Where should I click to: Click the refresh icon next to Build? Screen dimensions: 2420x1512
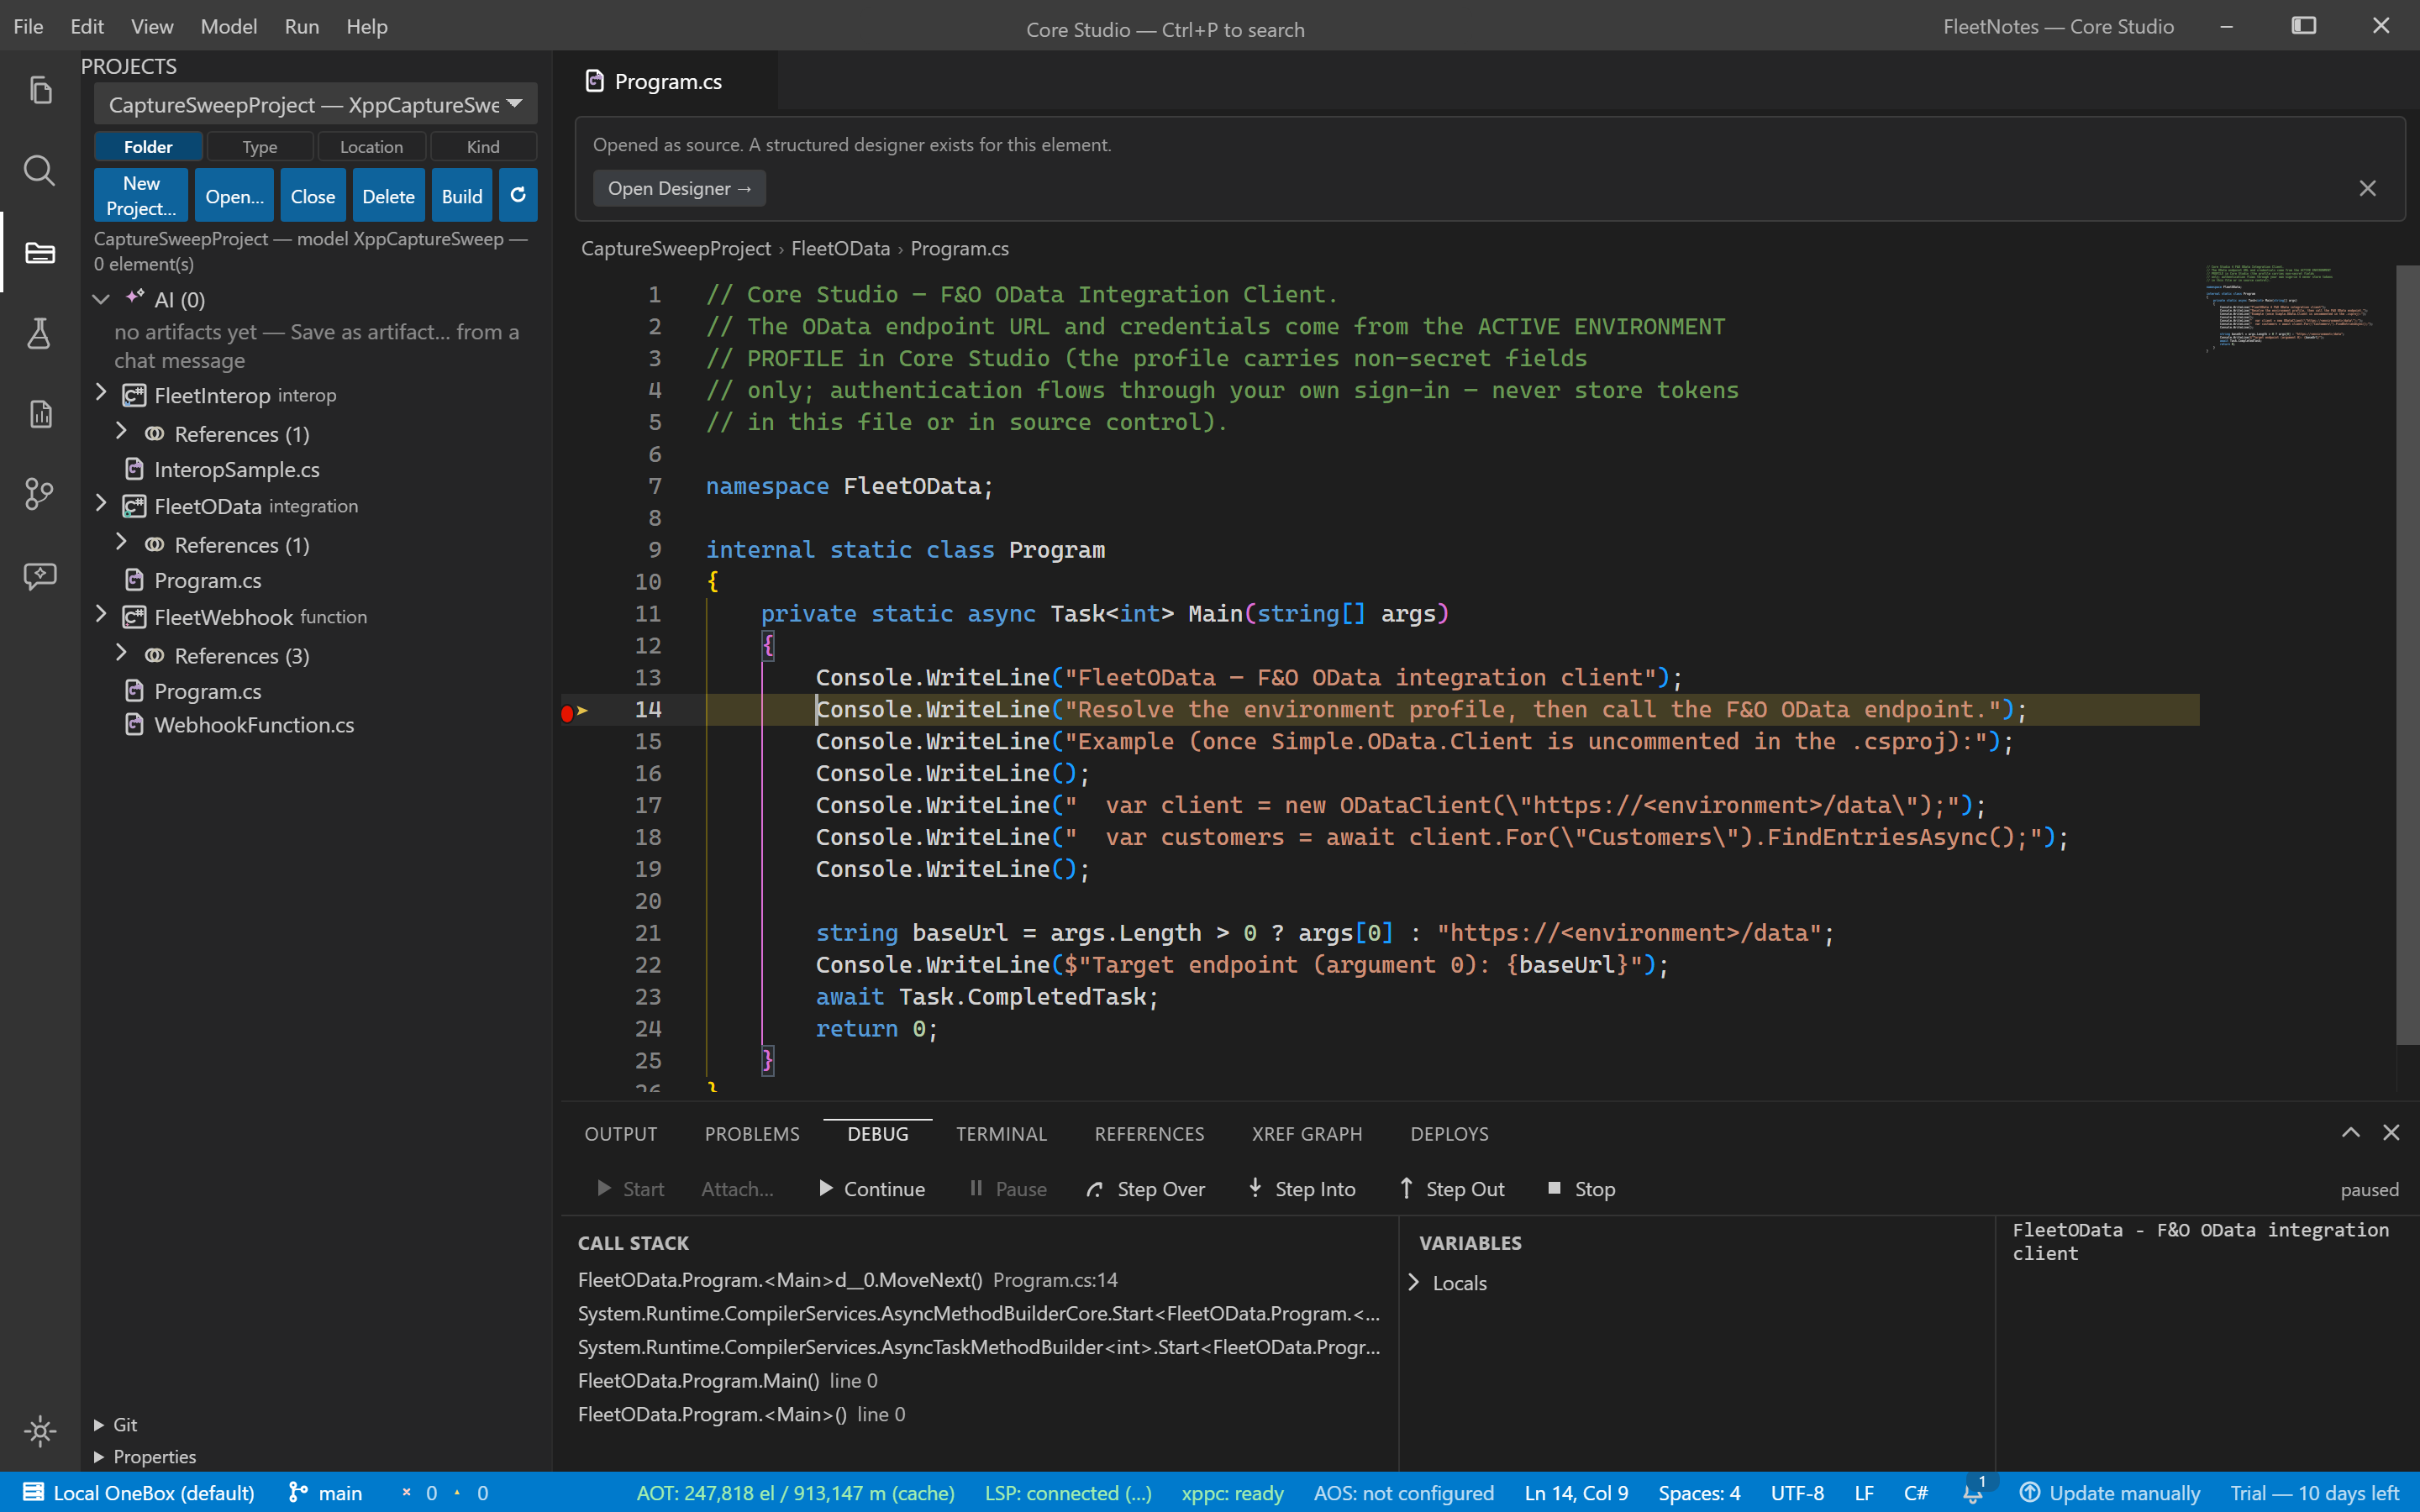[x=518, y=195]
